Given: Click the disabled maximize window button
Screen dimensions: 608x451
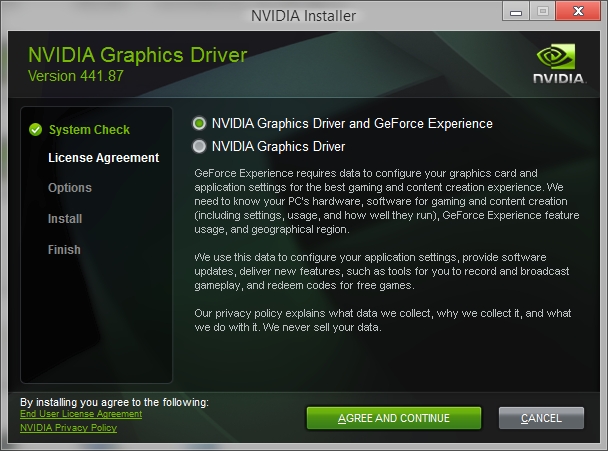Looking at the screenshot, I should click(x=542, y=11).
